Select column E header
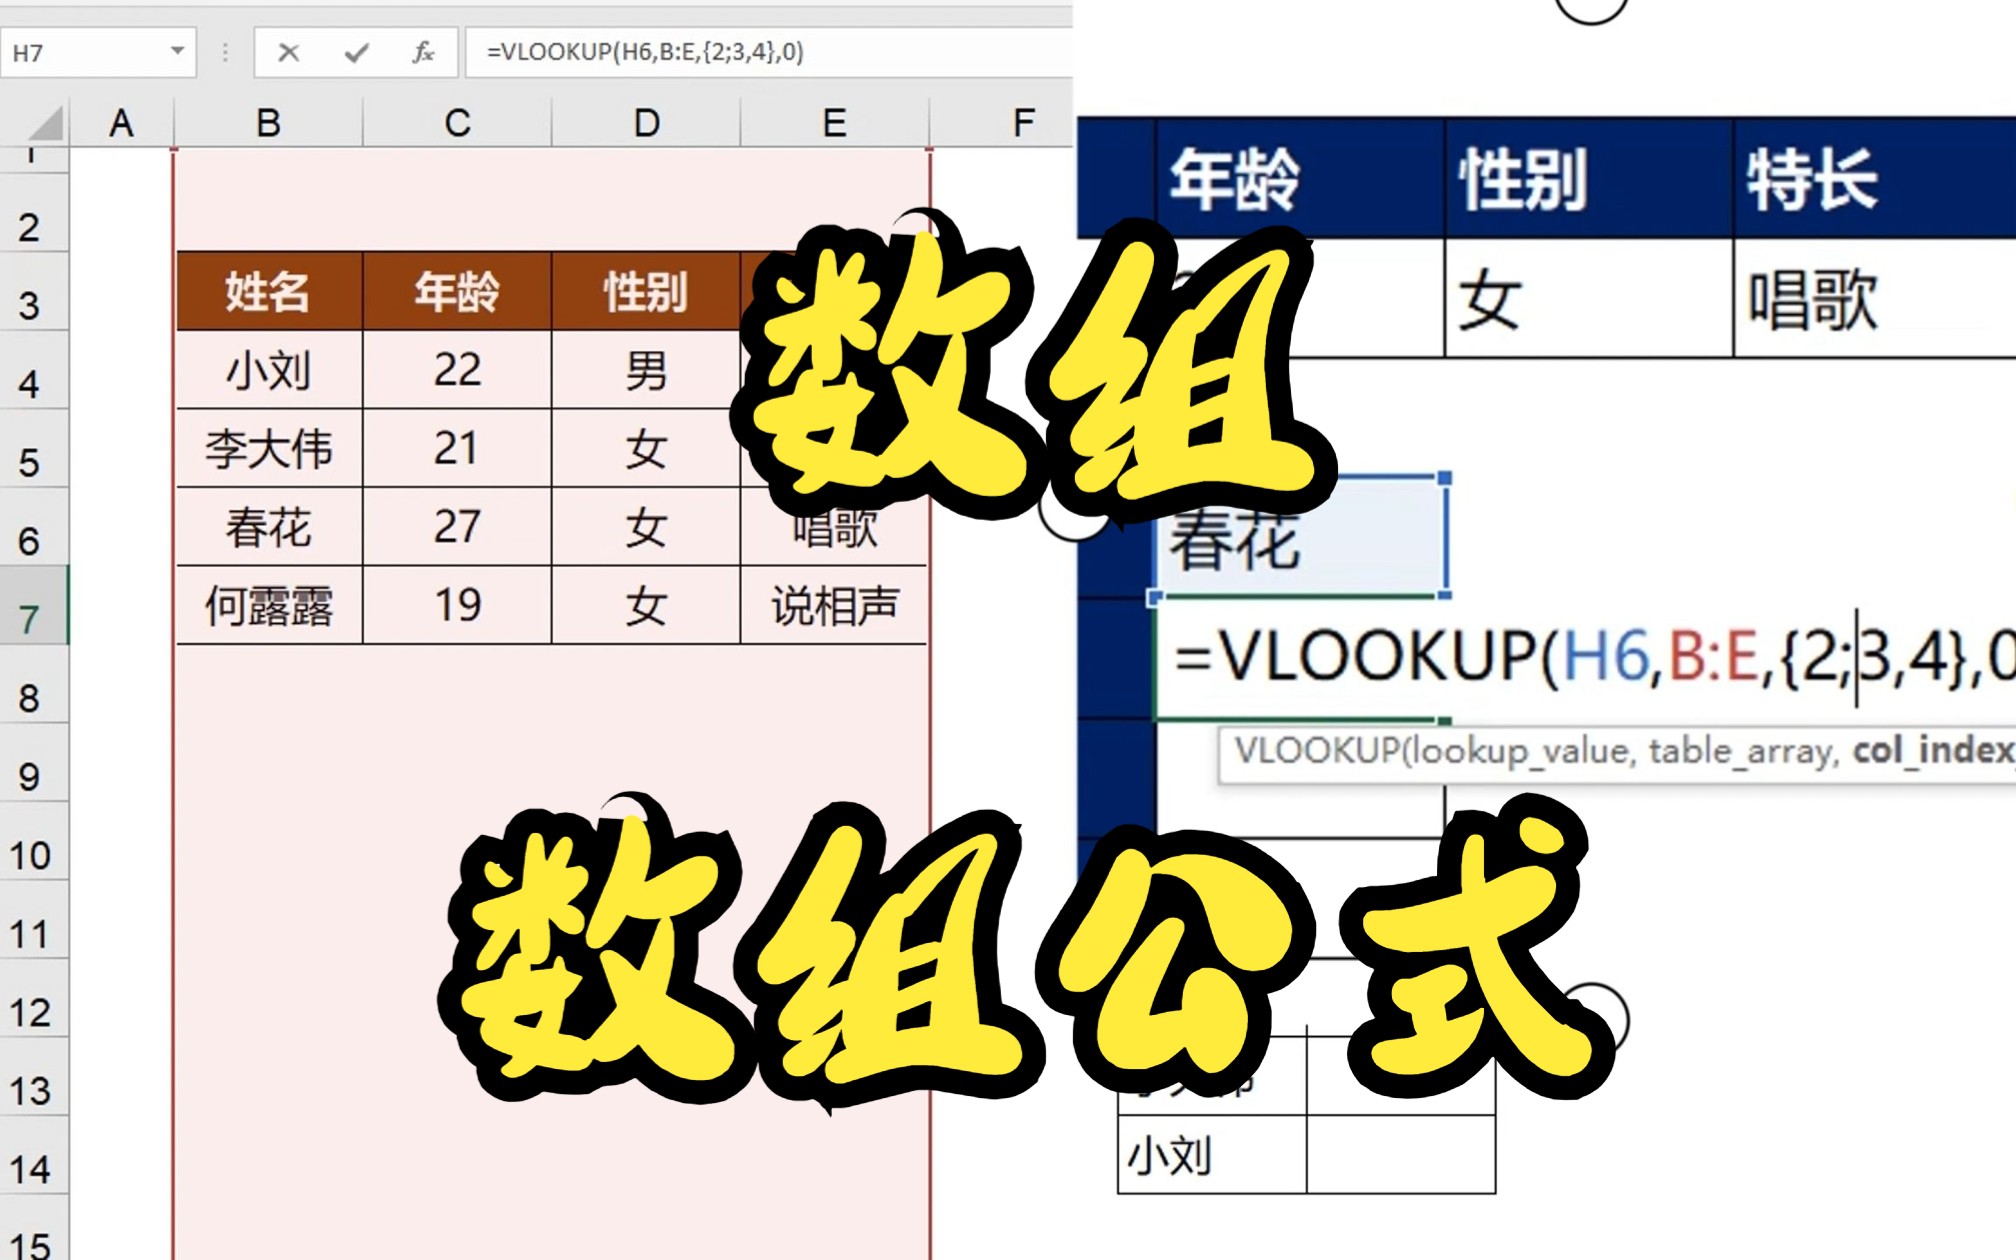The width and height of the screenshot is (2016, 1260). coord(835,123)
